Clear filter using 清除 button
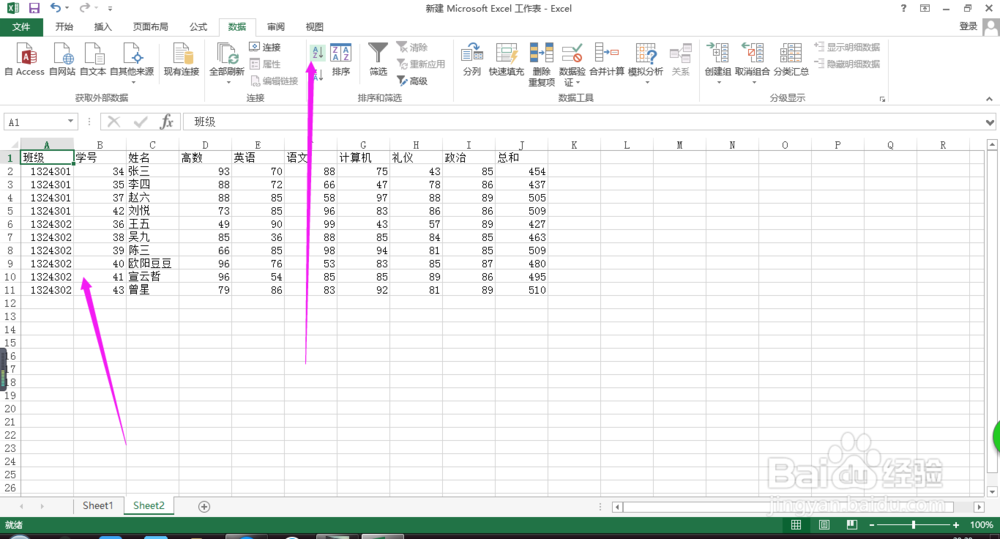Screen dimensions: 1000x539 [x=412, y=47]
